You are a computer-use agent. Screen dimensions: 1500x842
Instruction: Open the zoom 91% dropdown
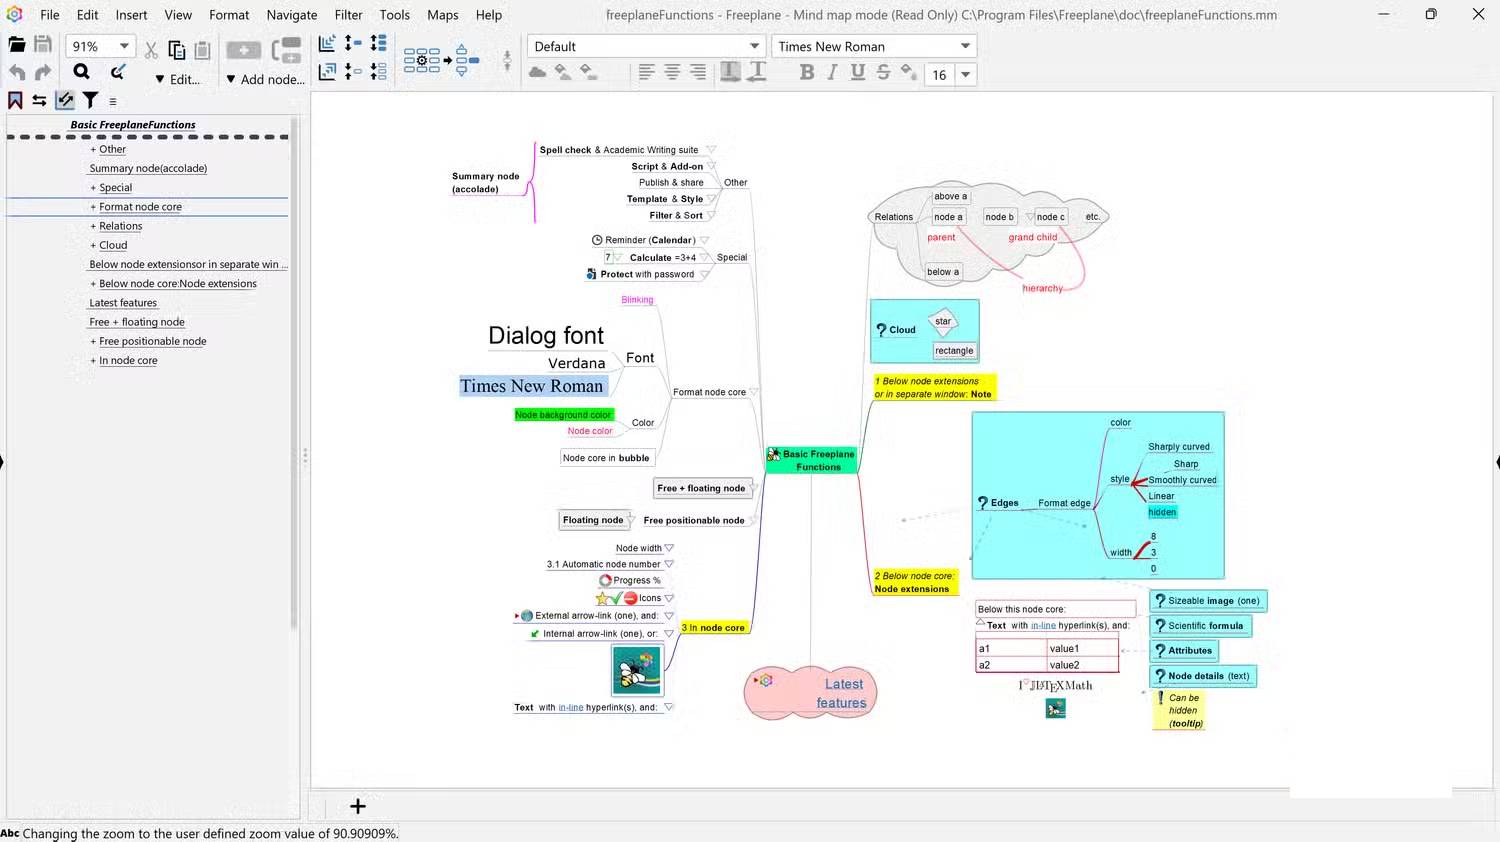124,46
